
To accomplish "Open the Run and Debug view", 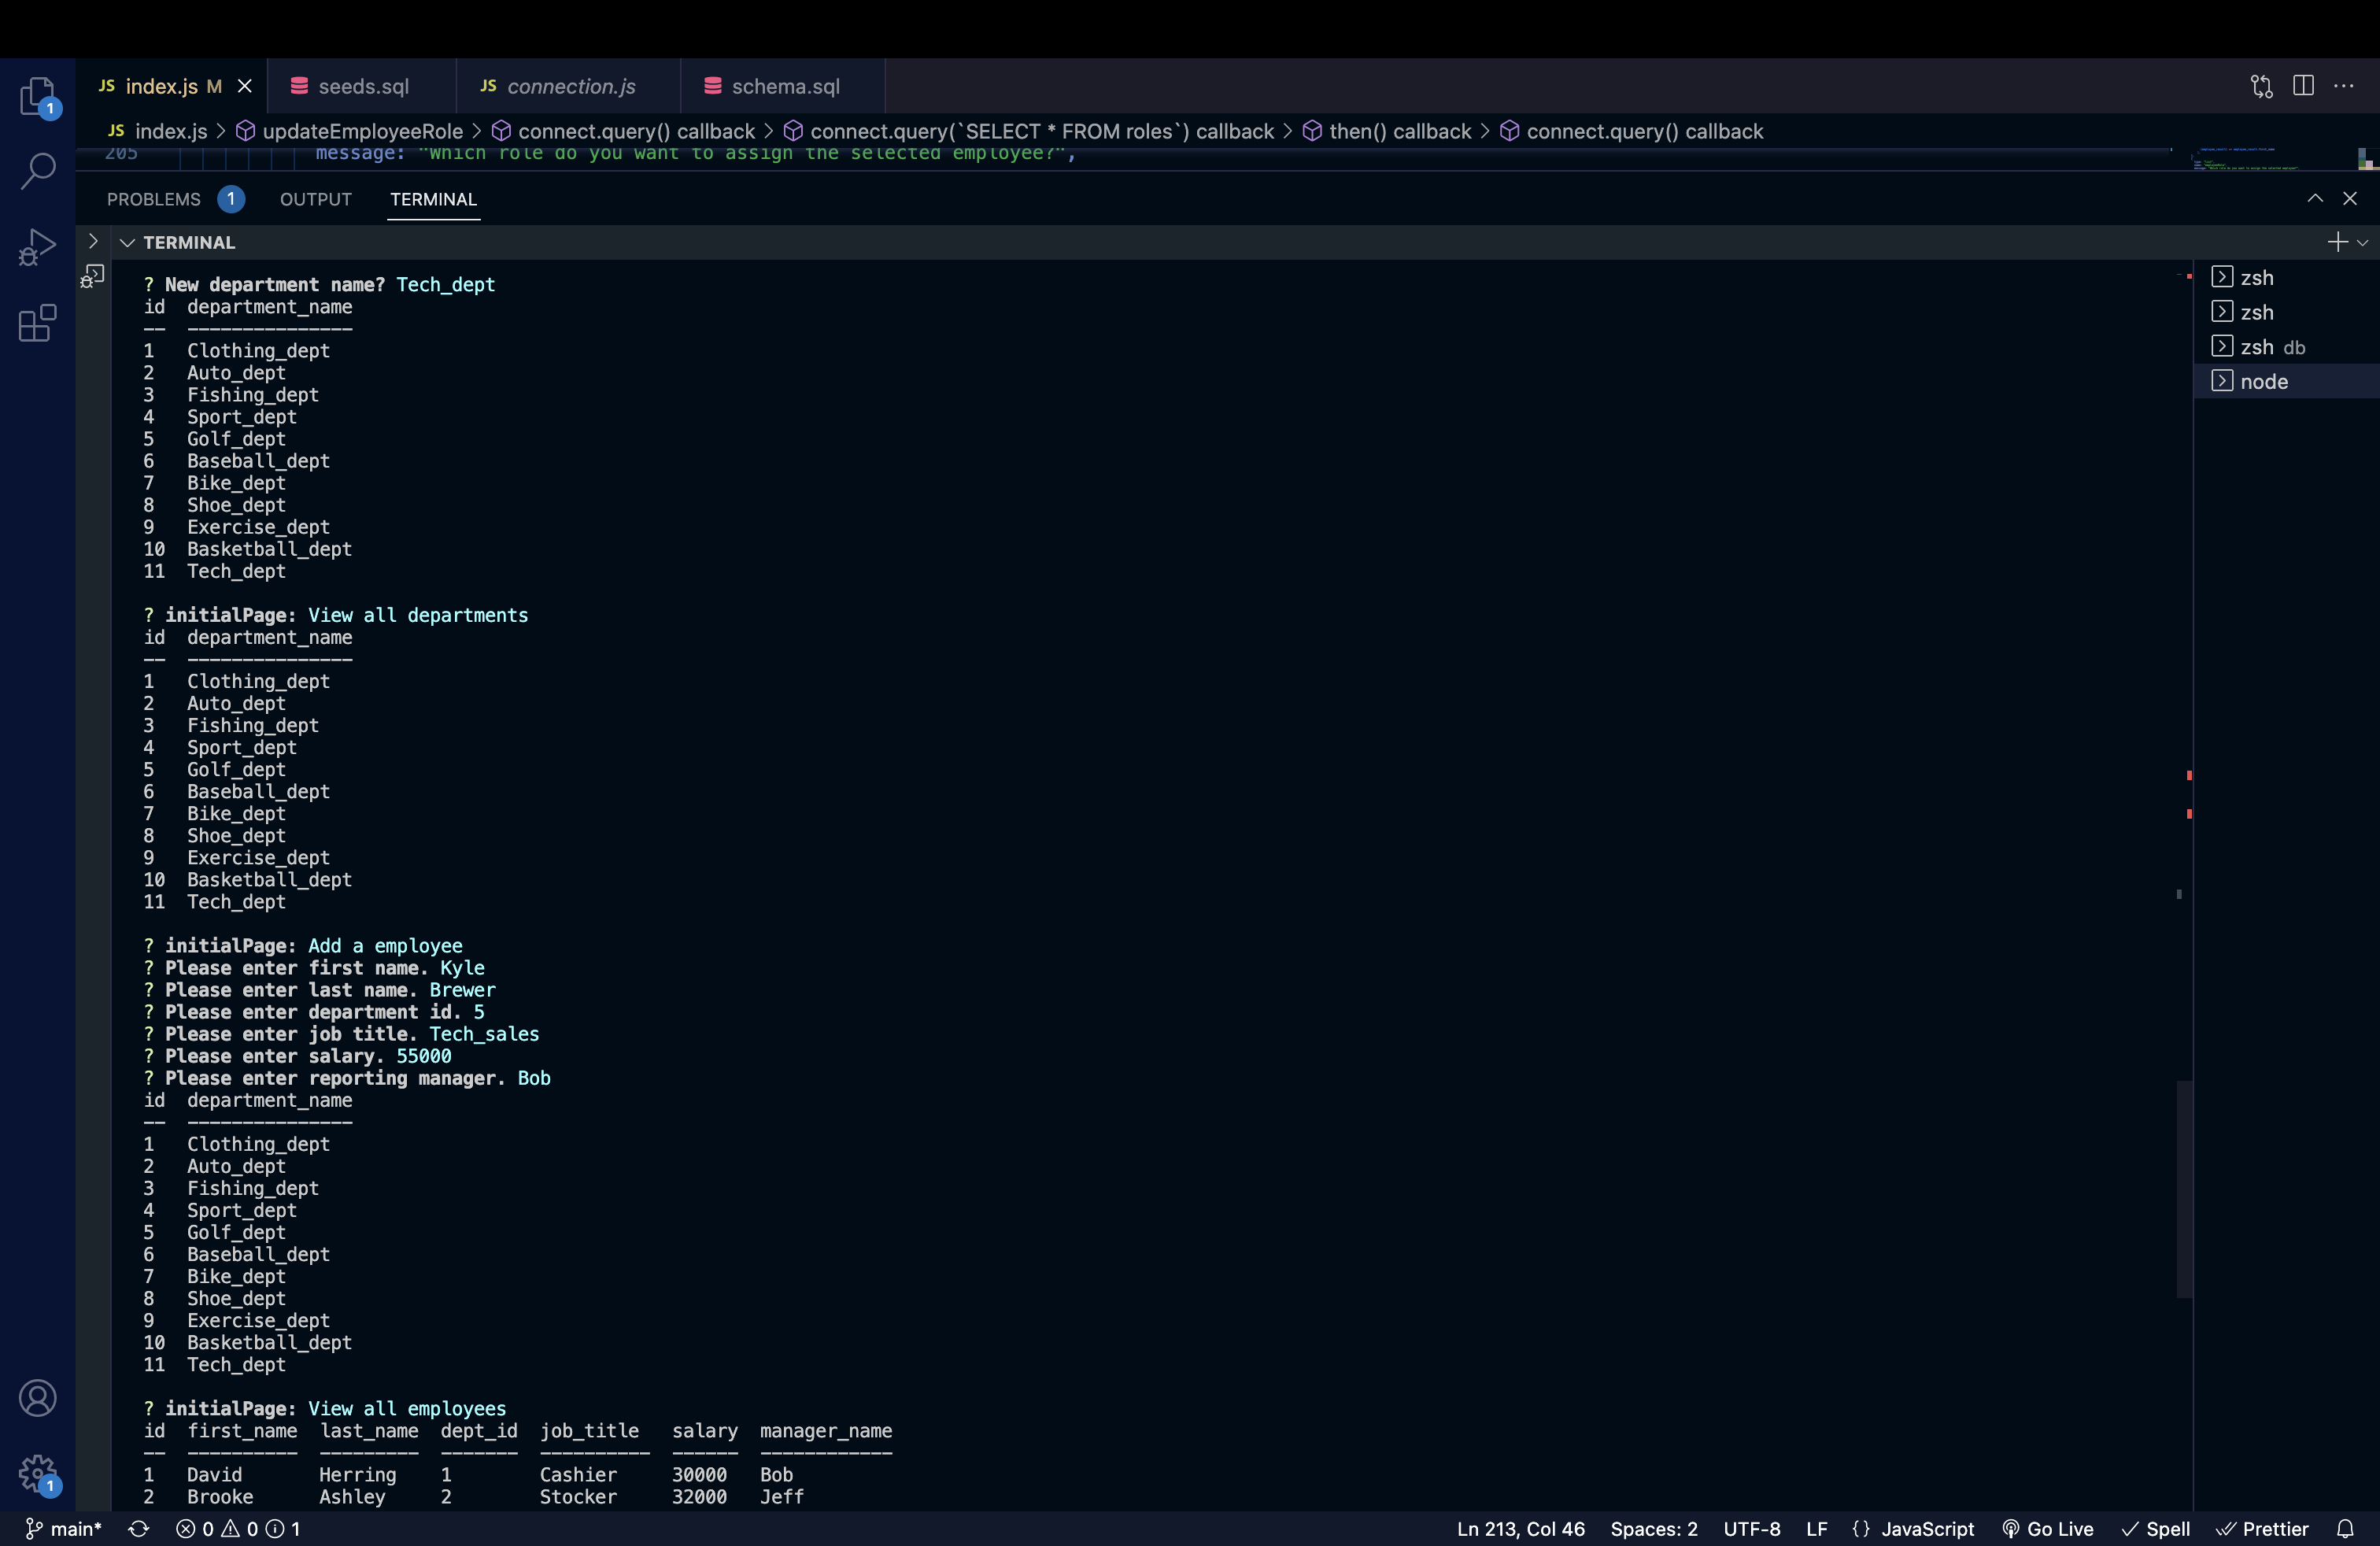I will click(x=38, y=247).
